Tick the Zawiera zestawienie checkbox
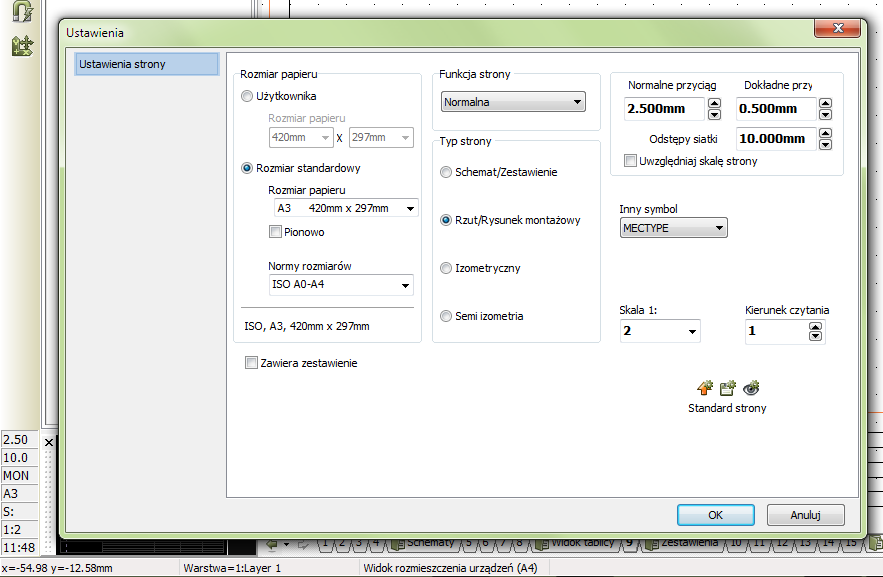The image size is (883, 577). [251, 363]
